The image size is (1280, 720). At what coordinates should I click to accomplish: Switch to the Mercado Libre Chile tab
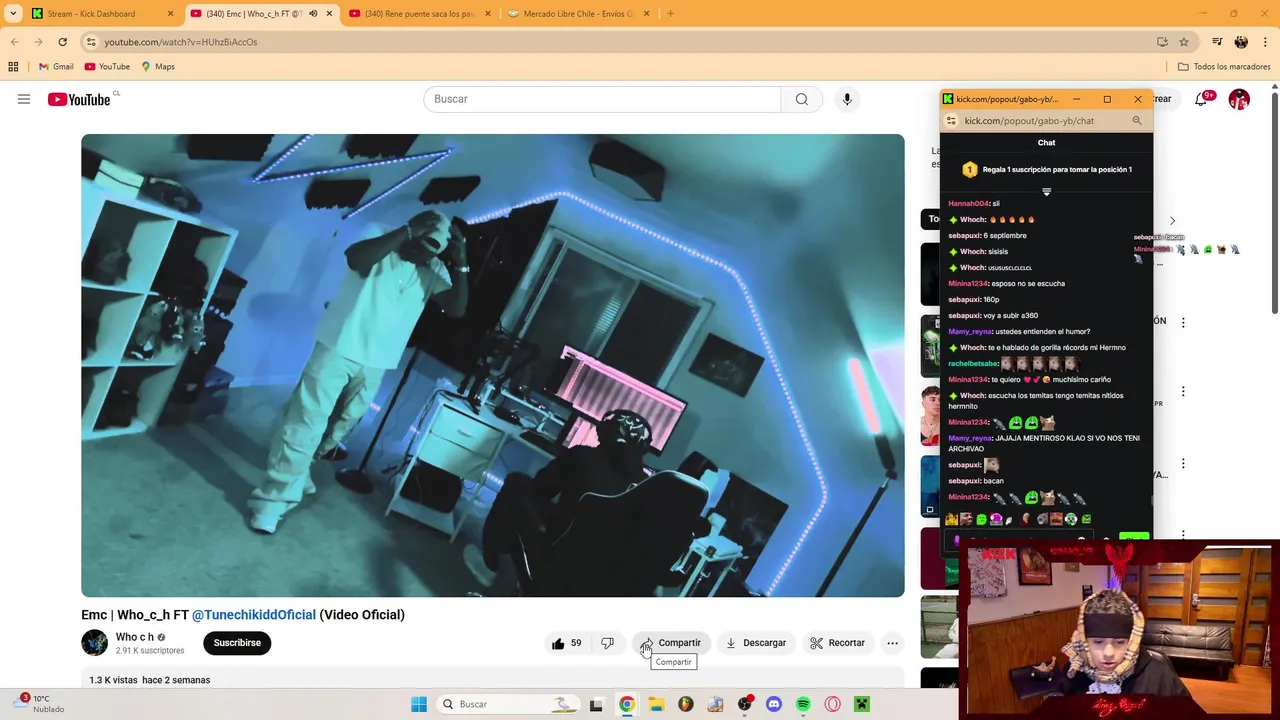(578, 14)
